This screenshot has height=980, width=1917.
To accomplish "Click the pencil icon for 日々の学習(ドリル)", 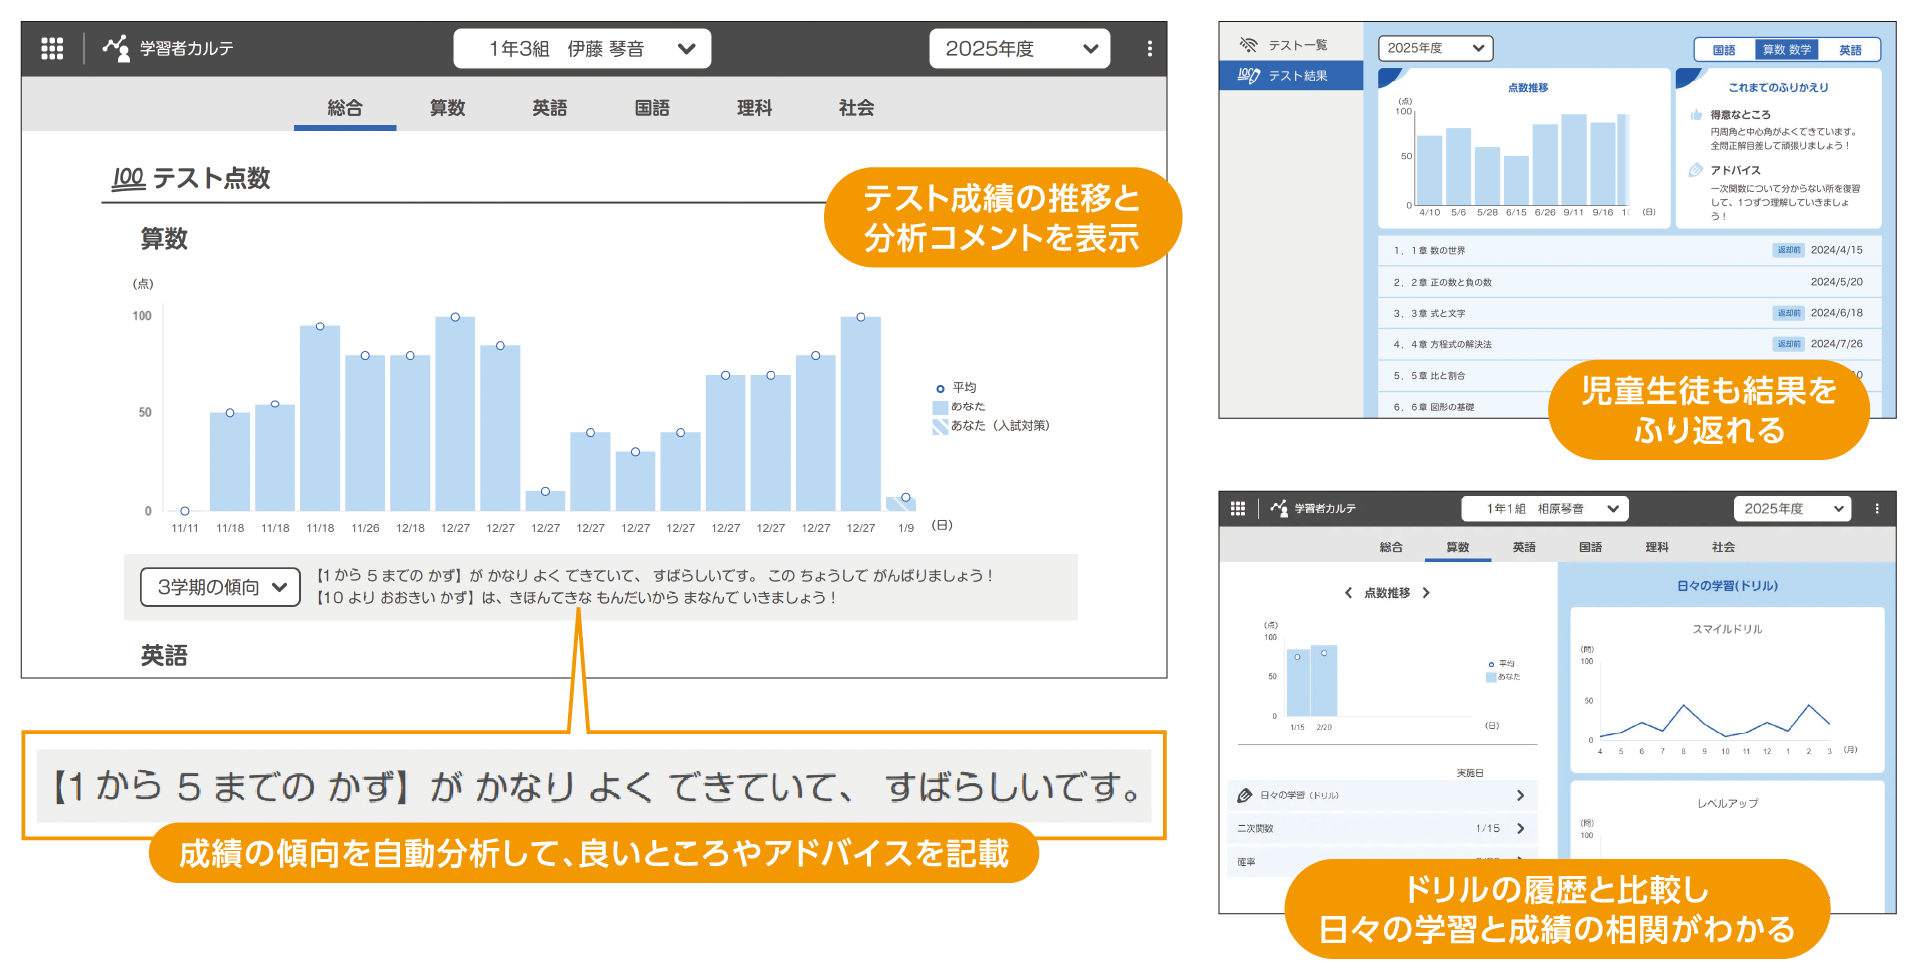I will (1245, 795).
